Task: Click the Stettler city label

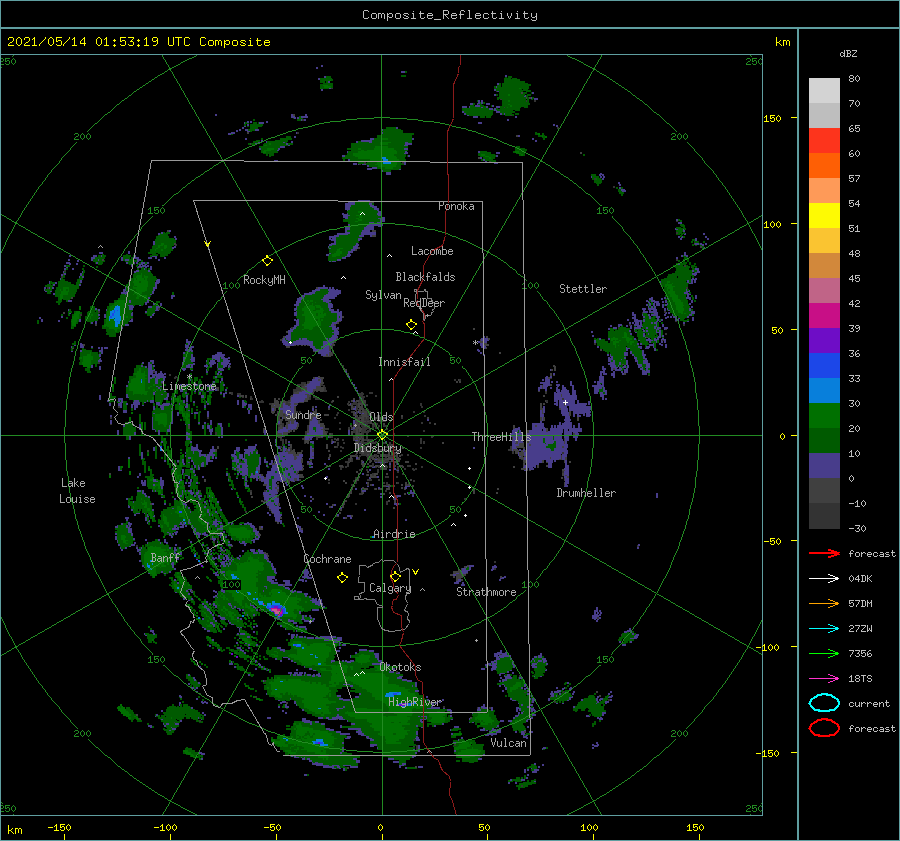Action: (583, 289)
